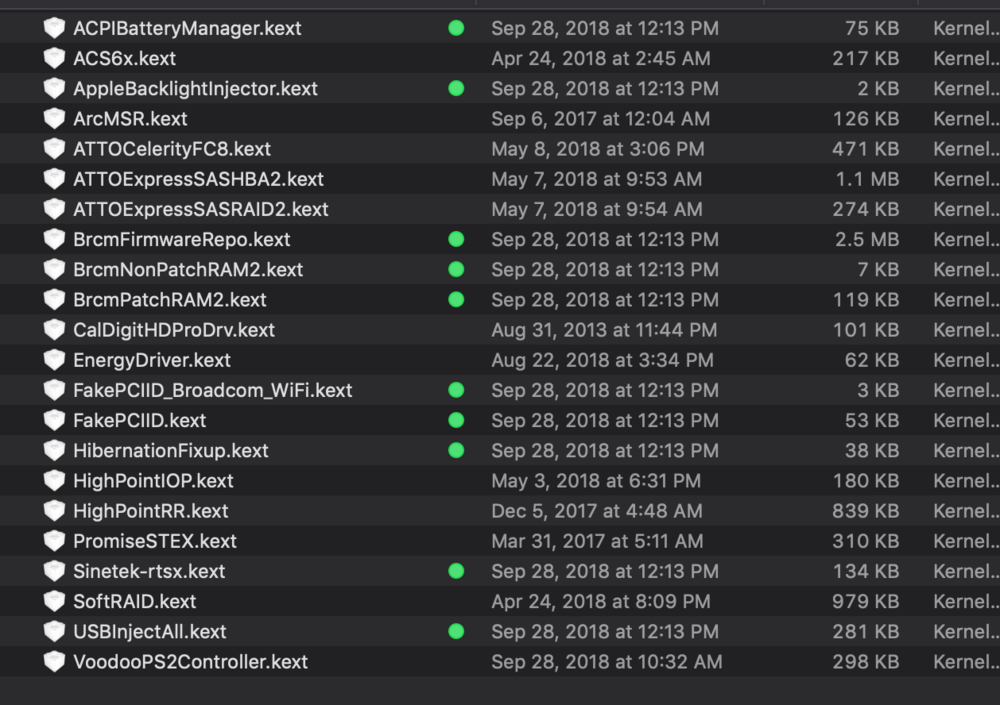Viewport: 1000px width, 705px height.
Task: Click the green indicator for FakePCIID_Broadcom_WiFi.kext
Action: point(456,390)
